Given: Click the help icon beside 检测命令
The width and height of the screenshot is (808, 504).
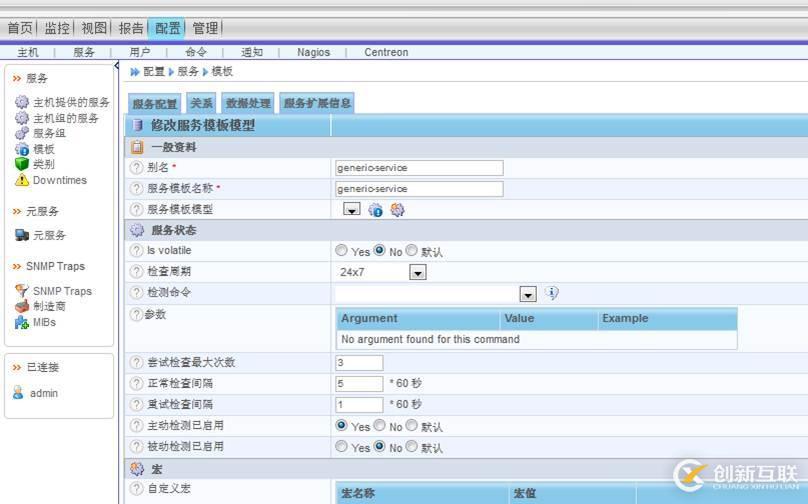Looking at the screenshot, I should click(x=136, y=292).
